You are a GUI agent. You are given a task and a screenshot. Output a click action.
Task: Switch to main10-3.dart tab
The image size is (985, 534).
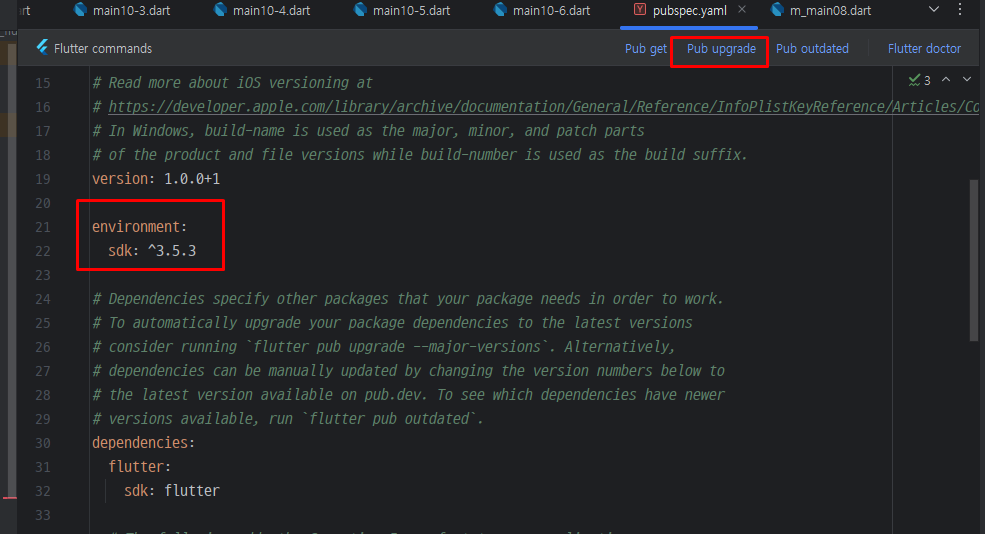pos(122,11)
